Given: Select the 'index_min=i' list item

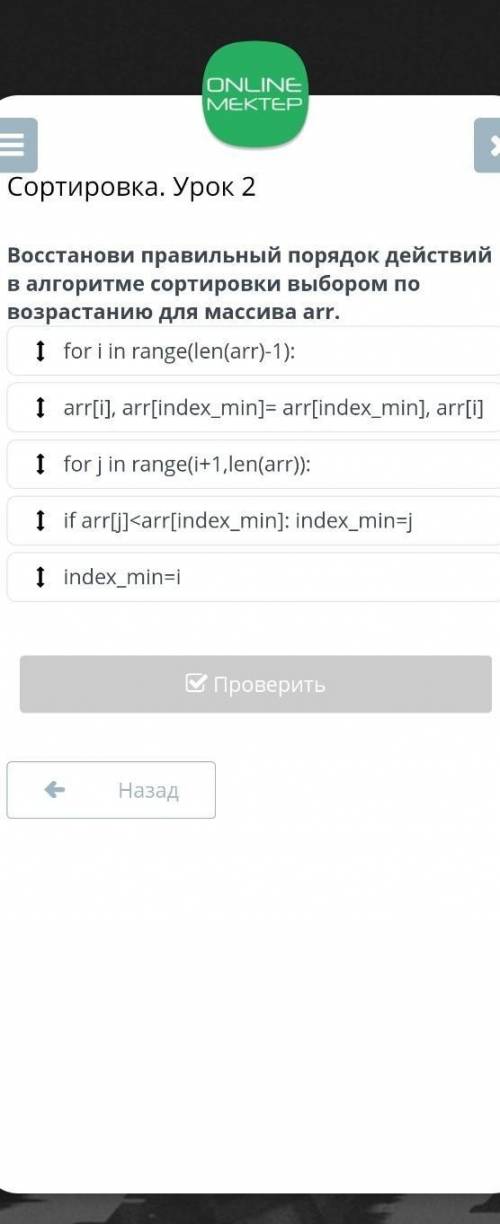Looking at the screenshot, I should pos(254,577).
